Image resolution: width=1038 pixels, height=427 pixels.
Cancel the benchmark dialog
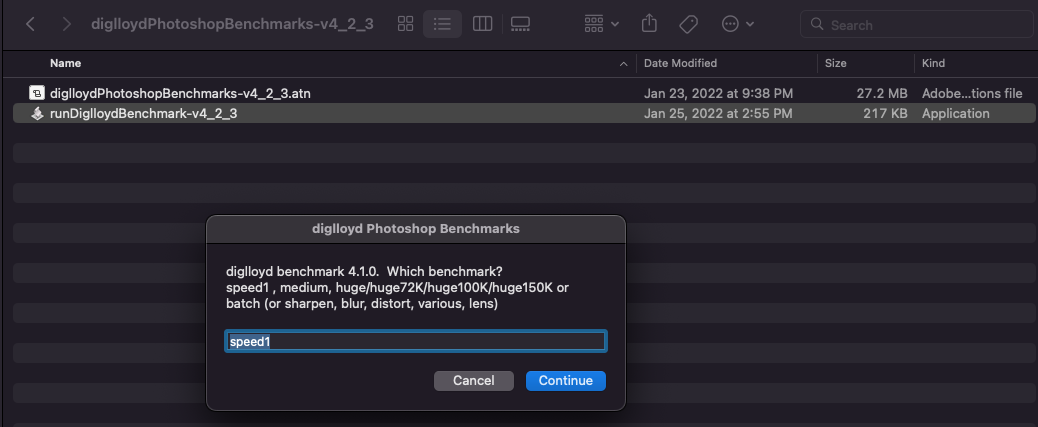point(473,381)
